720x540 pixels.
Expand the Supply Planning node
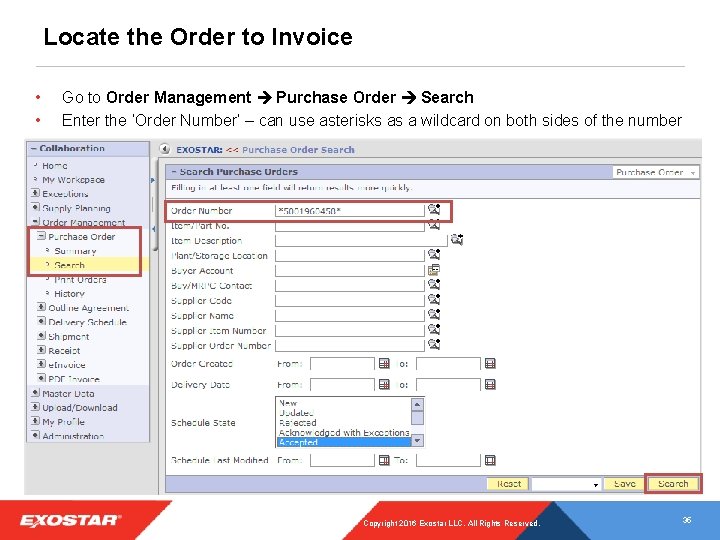click(35, 207)
